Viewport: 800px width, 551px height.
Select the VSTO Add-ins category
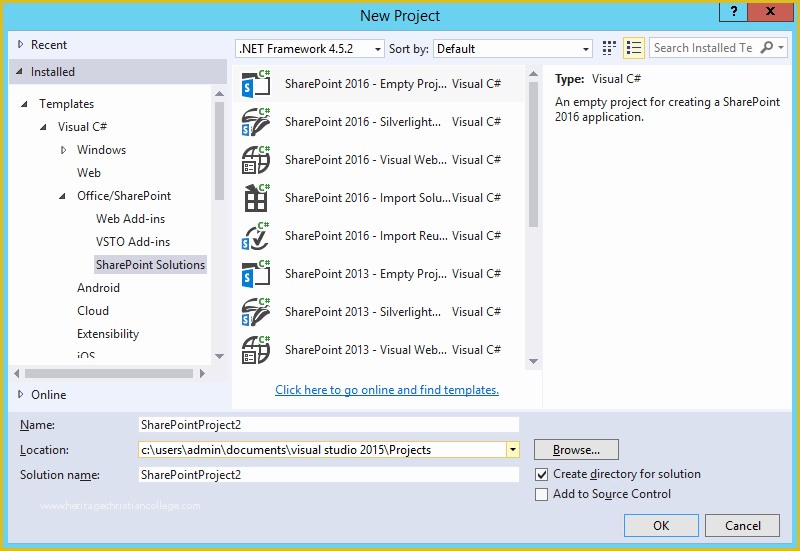point(133,242)
